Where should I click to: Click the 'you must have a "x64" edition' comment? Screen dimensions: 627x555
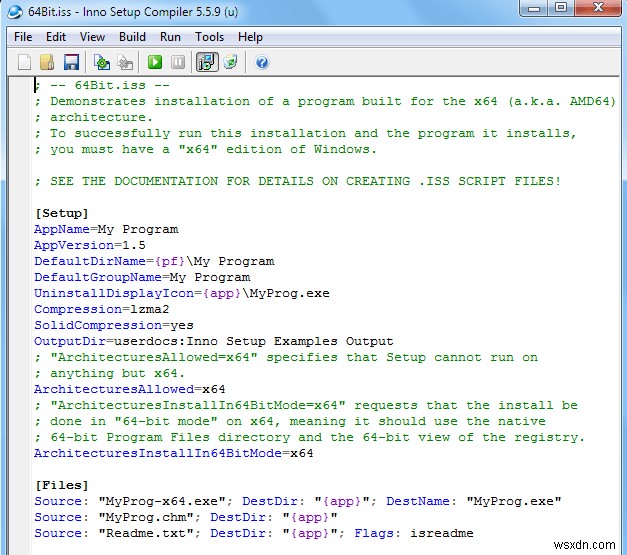coord(206,150)
